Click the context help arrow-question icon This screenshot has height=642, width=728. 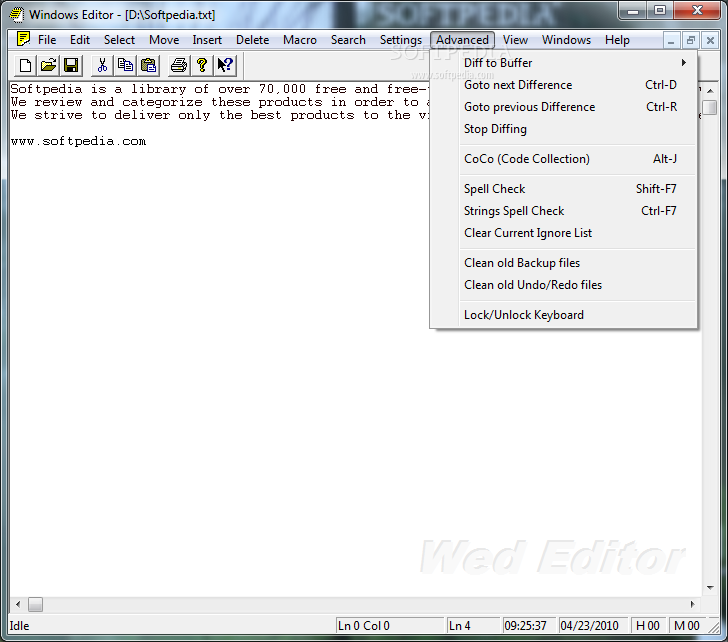pos(225,65)
